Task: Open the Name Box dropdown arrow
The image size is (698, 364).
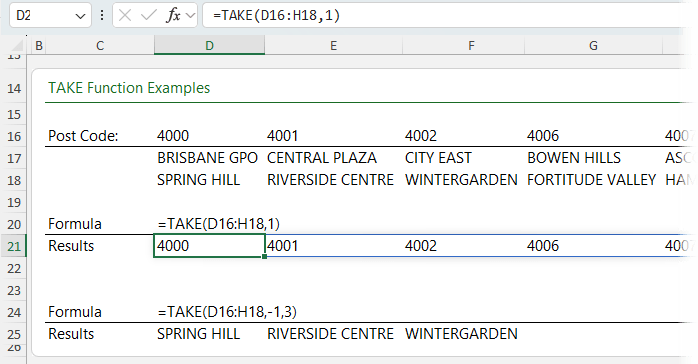Action: (80, 16)
